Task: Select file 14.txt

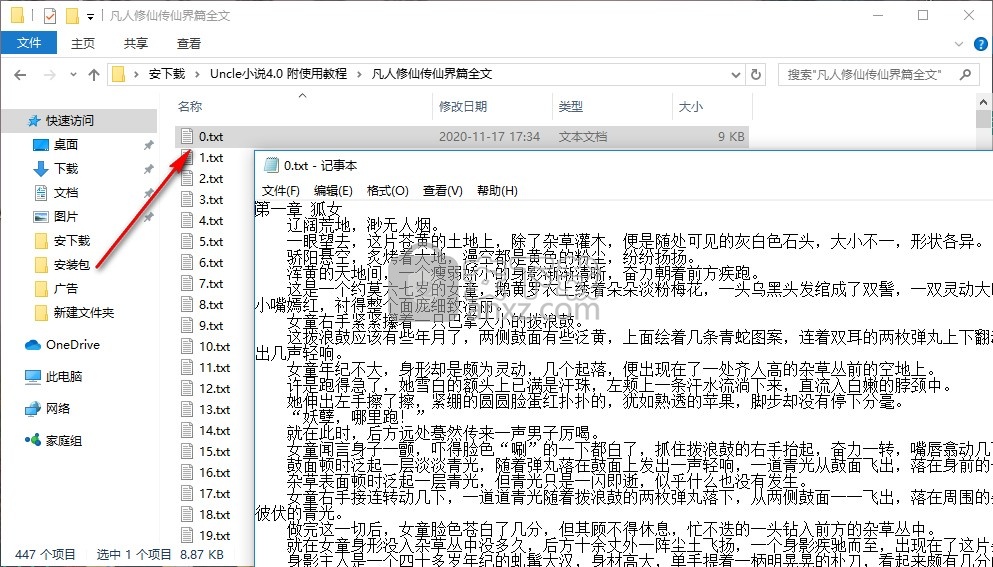Action: click(215, 430)
